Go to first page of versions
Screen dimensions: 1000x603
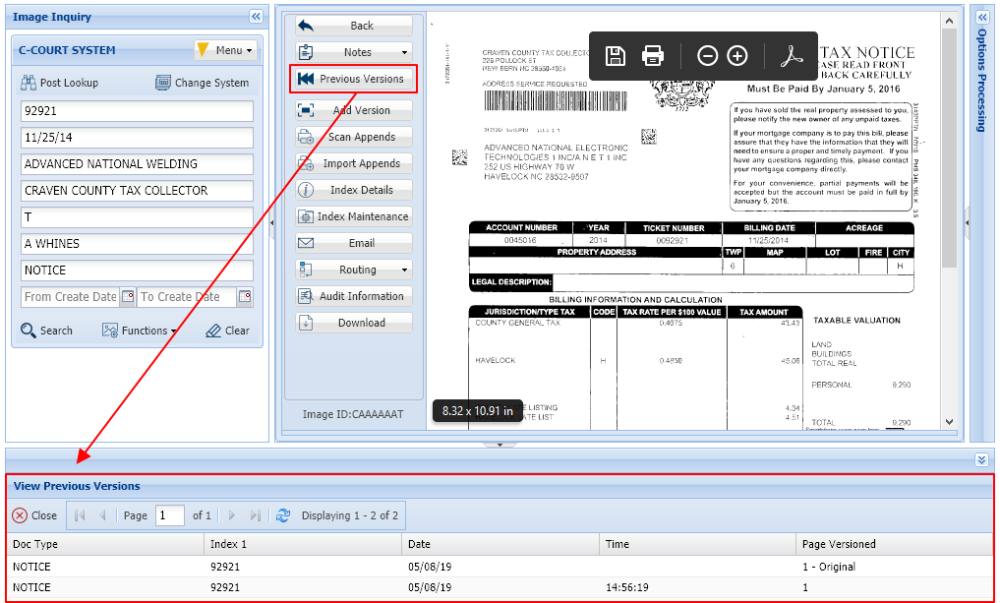(80, 515)
